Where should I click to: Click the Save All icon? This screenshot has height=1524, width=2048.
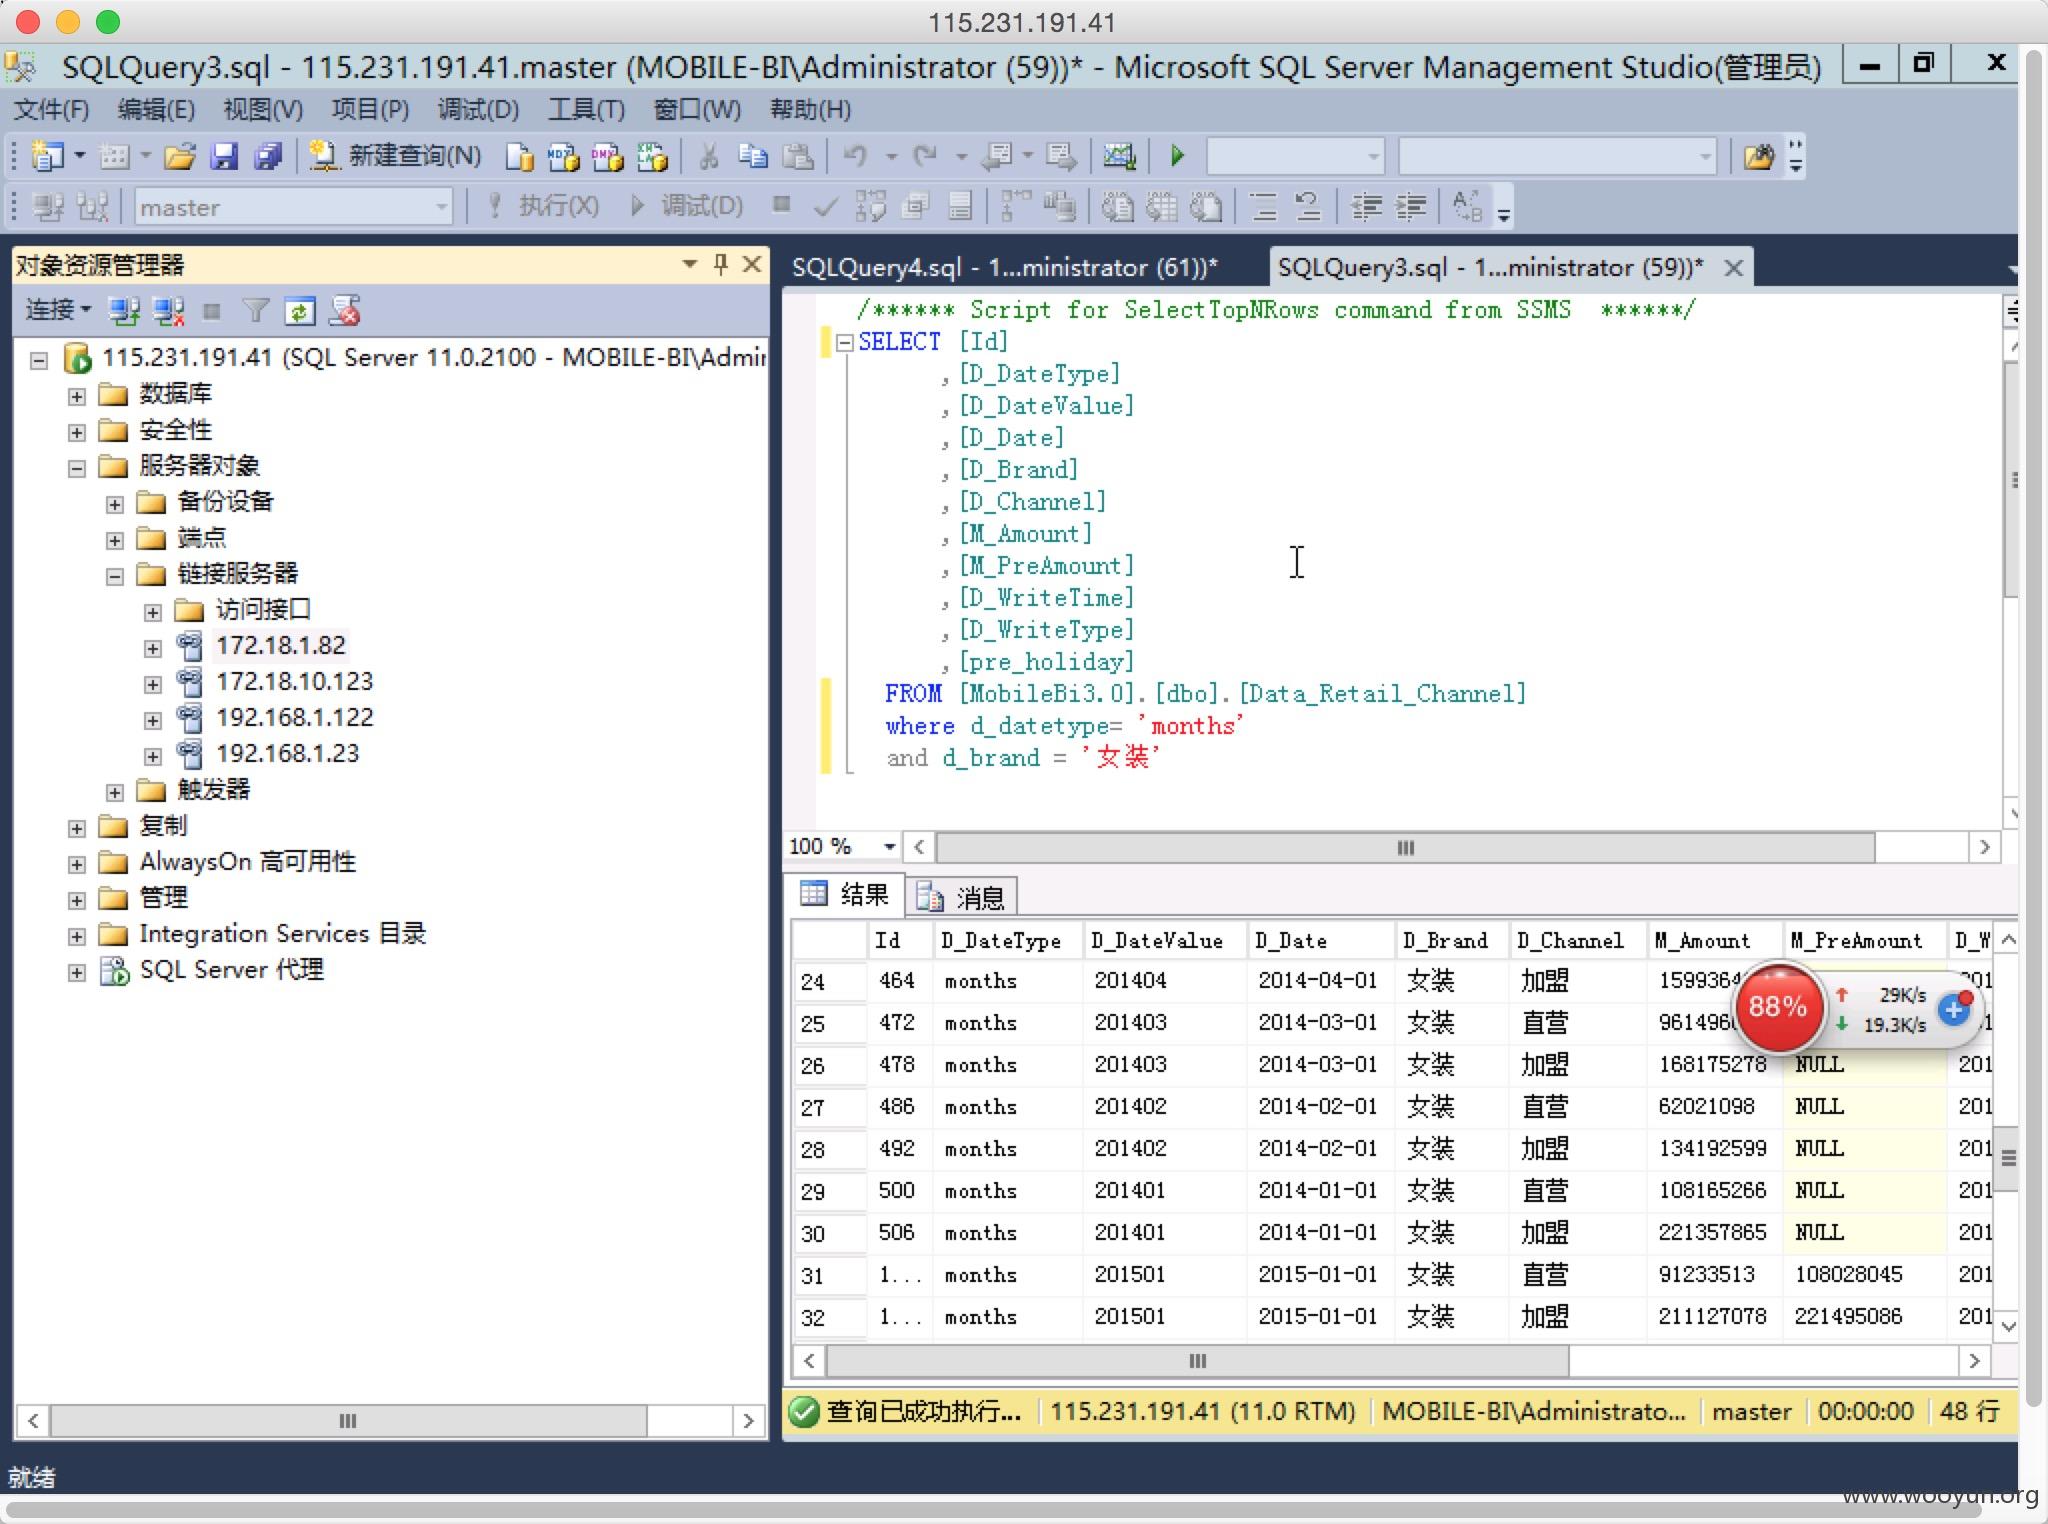tap(268, 156)
